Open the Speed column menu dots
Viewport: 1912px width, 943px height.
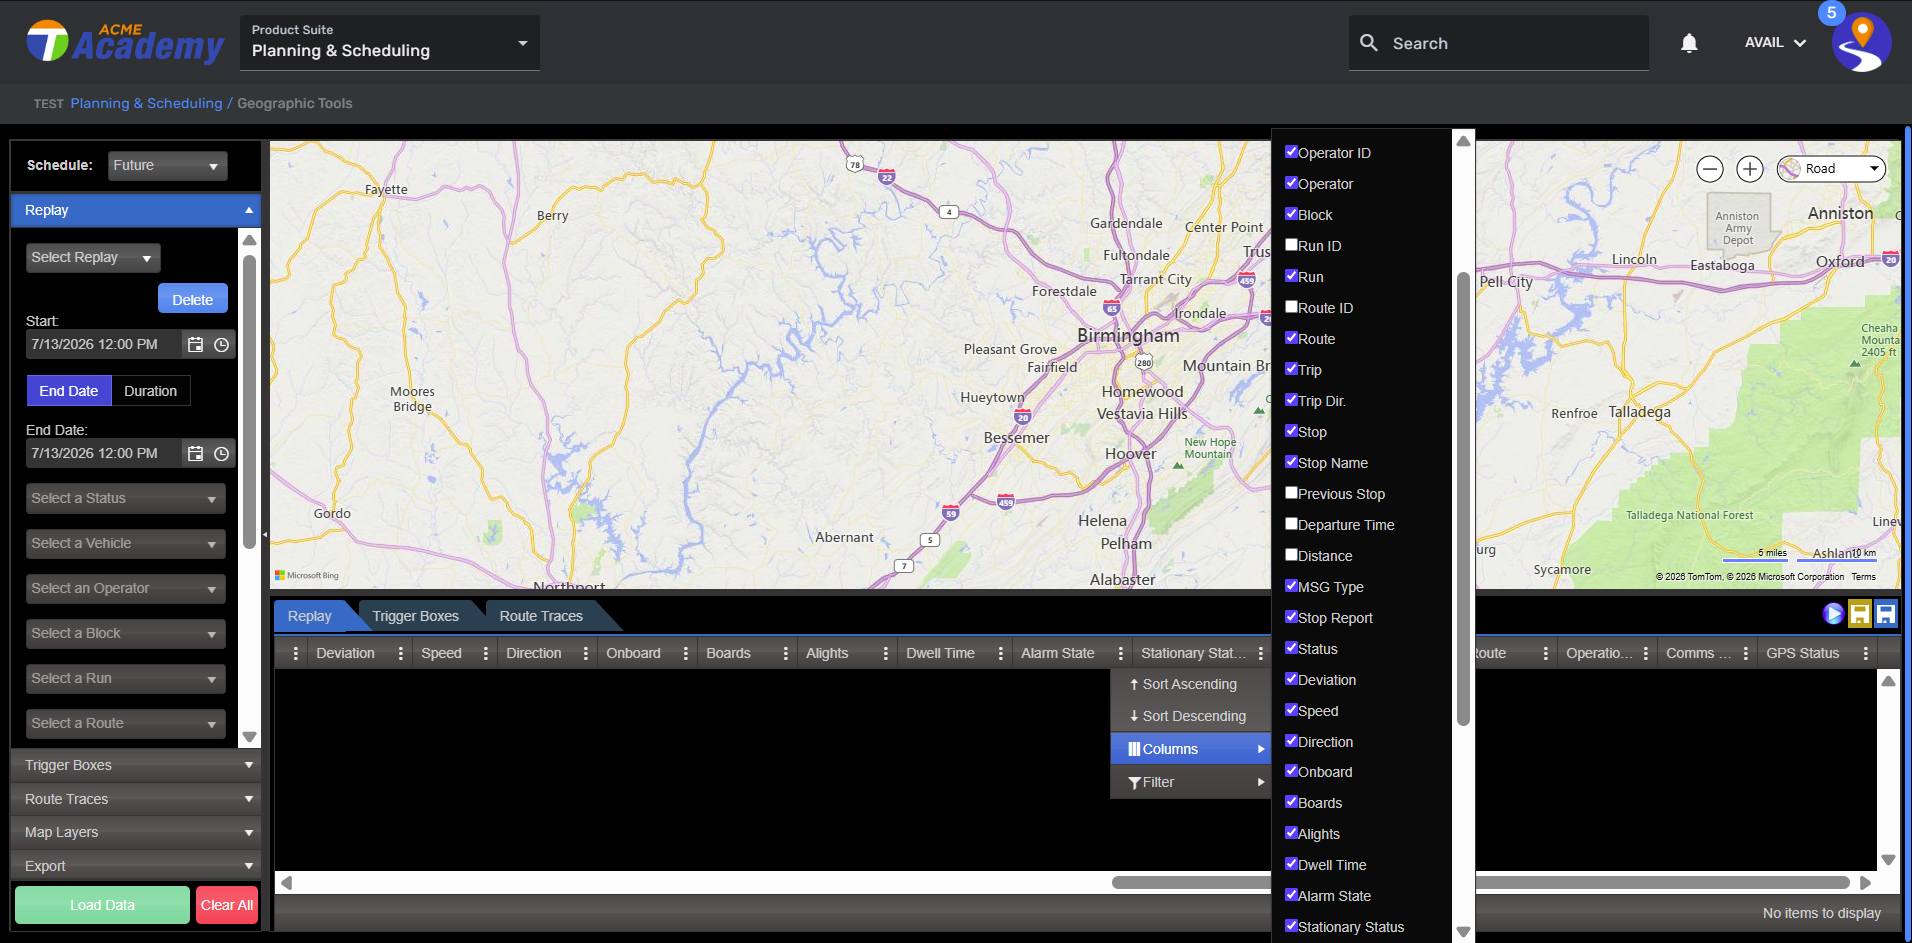(x=486, y=653)
